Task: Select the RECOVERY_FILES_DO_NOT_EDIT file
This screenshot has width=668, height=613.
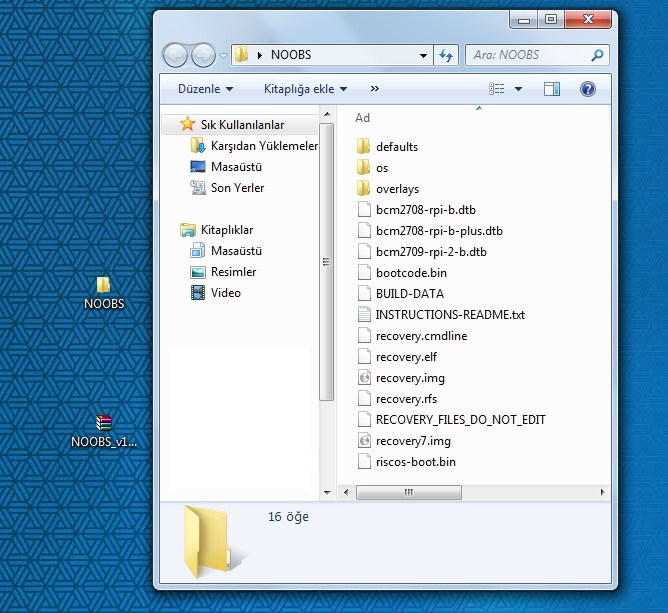Action: tap(451, 420)
